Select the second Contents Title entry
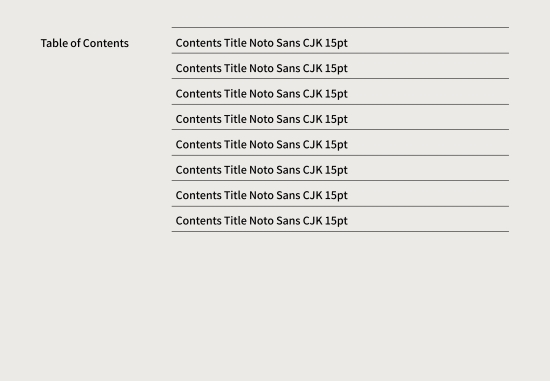 click(340, 66)
